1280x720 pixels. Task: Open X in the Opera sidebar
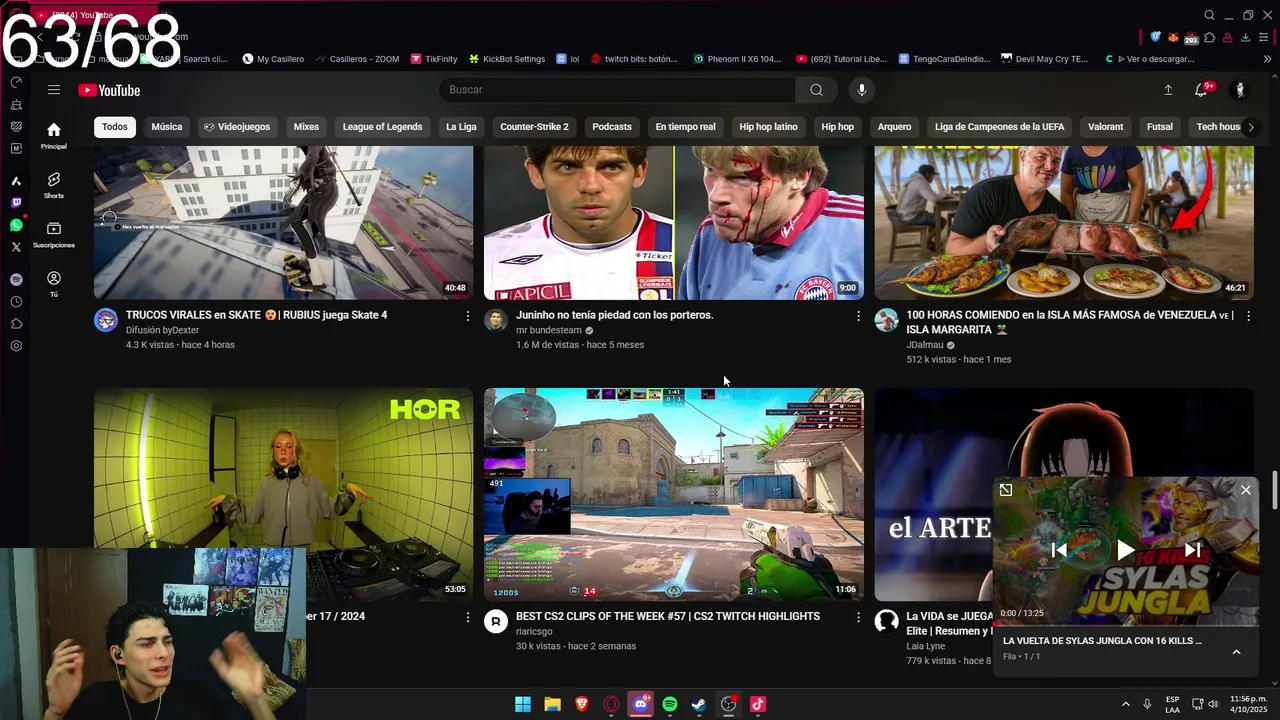coord(16,247)
